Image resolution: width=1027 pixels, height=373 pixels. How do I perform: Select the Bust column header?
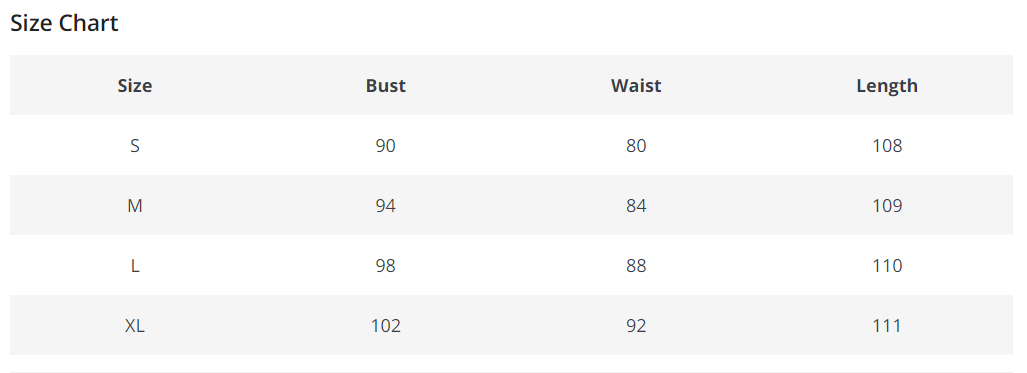click(386, 85)
